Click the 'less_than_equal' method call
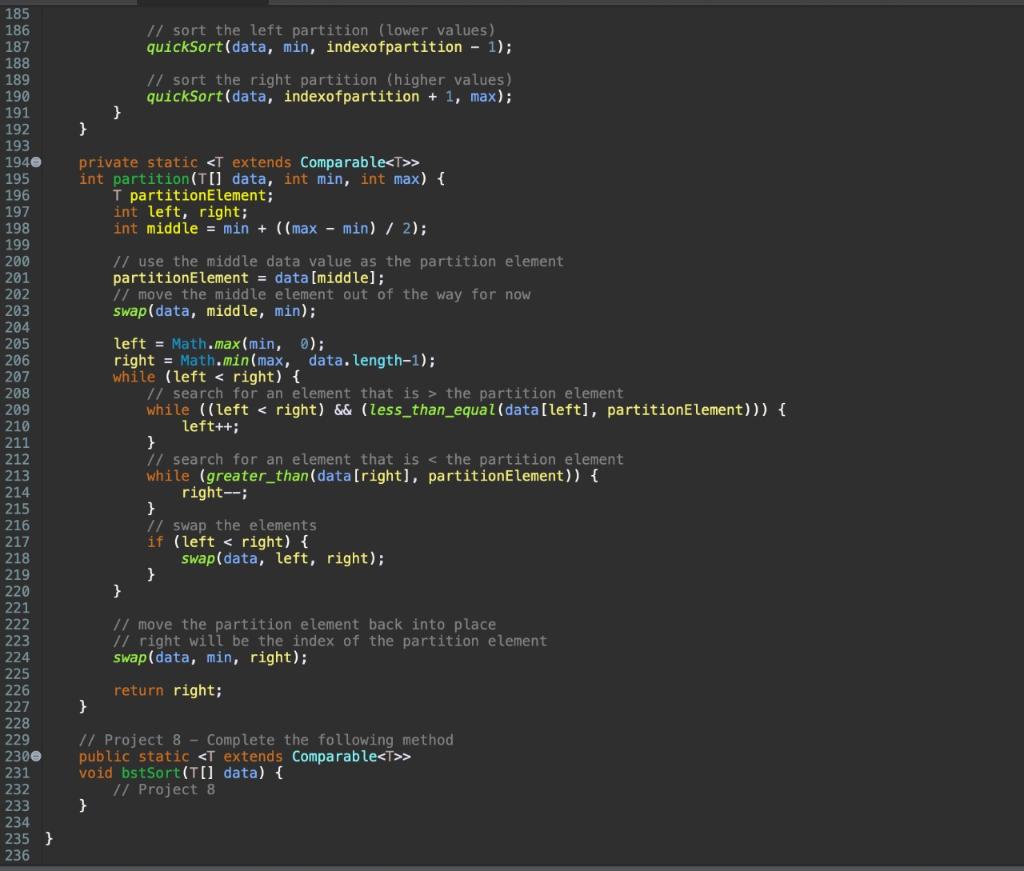Image resolution: width=1024 pixels, height=871 pixels. tap(431, 410)
